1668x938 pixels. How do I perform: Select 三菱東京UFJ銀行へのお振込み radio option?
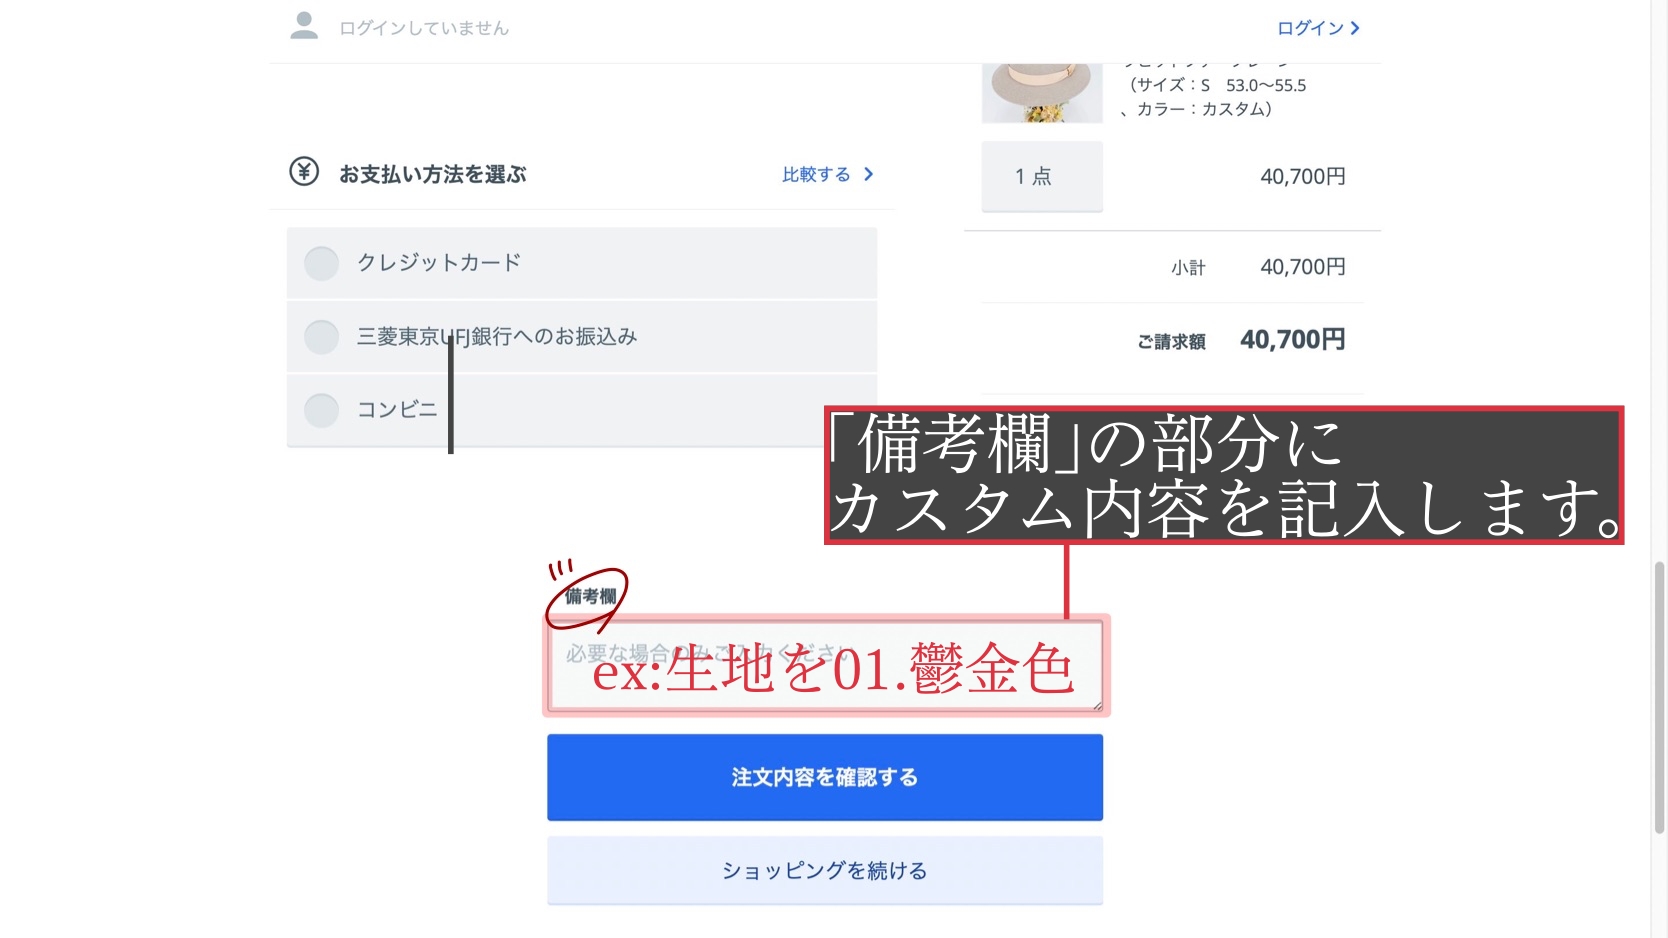click(321, 337)
